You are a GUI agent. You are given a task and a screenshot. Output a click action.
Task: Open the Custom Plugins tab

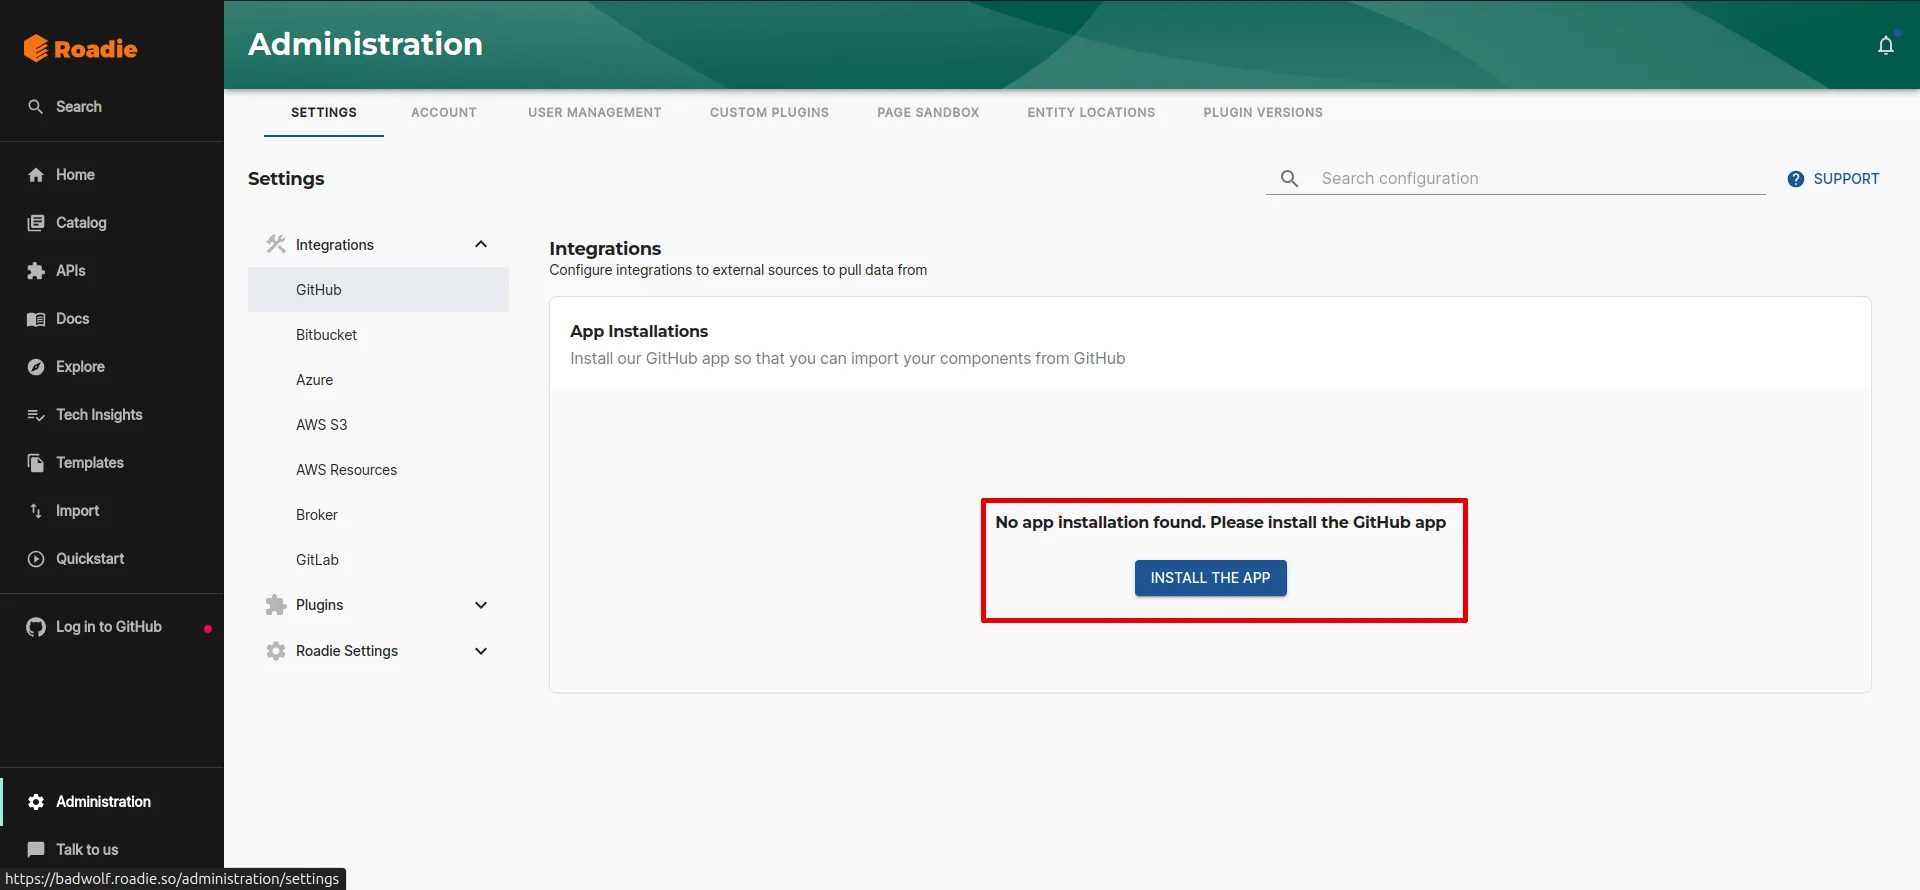click(769, 113)
